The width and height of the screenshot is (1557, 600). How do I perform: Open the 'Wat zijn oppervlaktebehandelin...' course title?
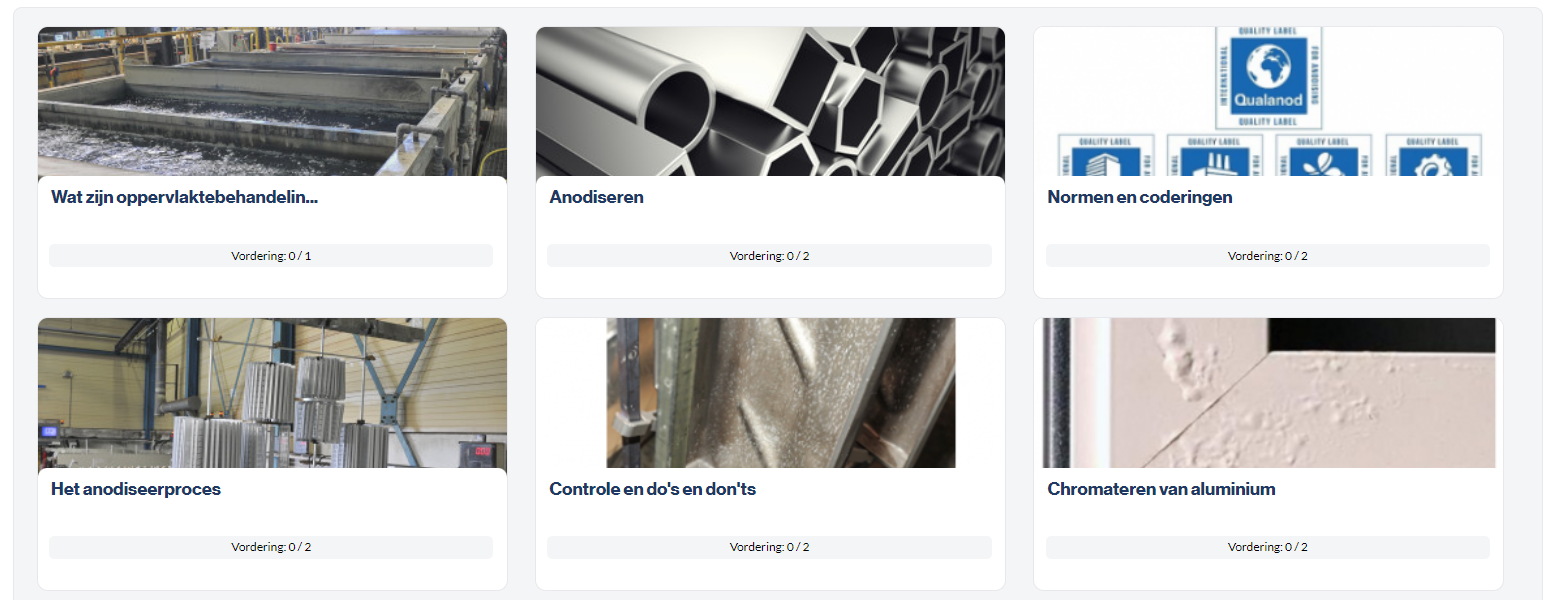click(184, 197)
